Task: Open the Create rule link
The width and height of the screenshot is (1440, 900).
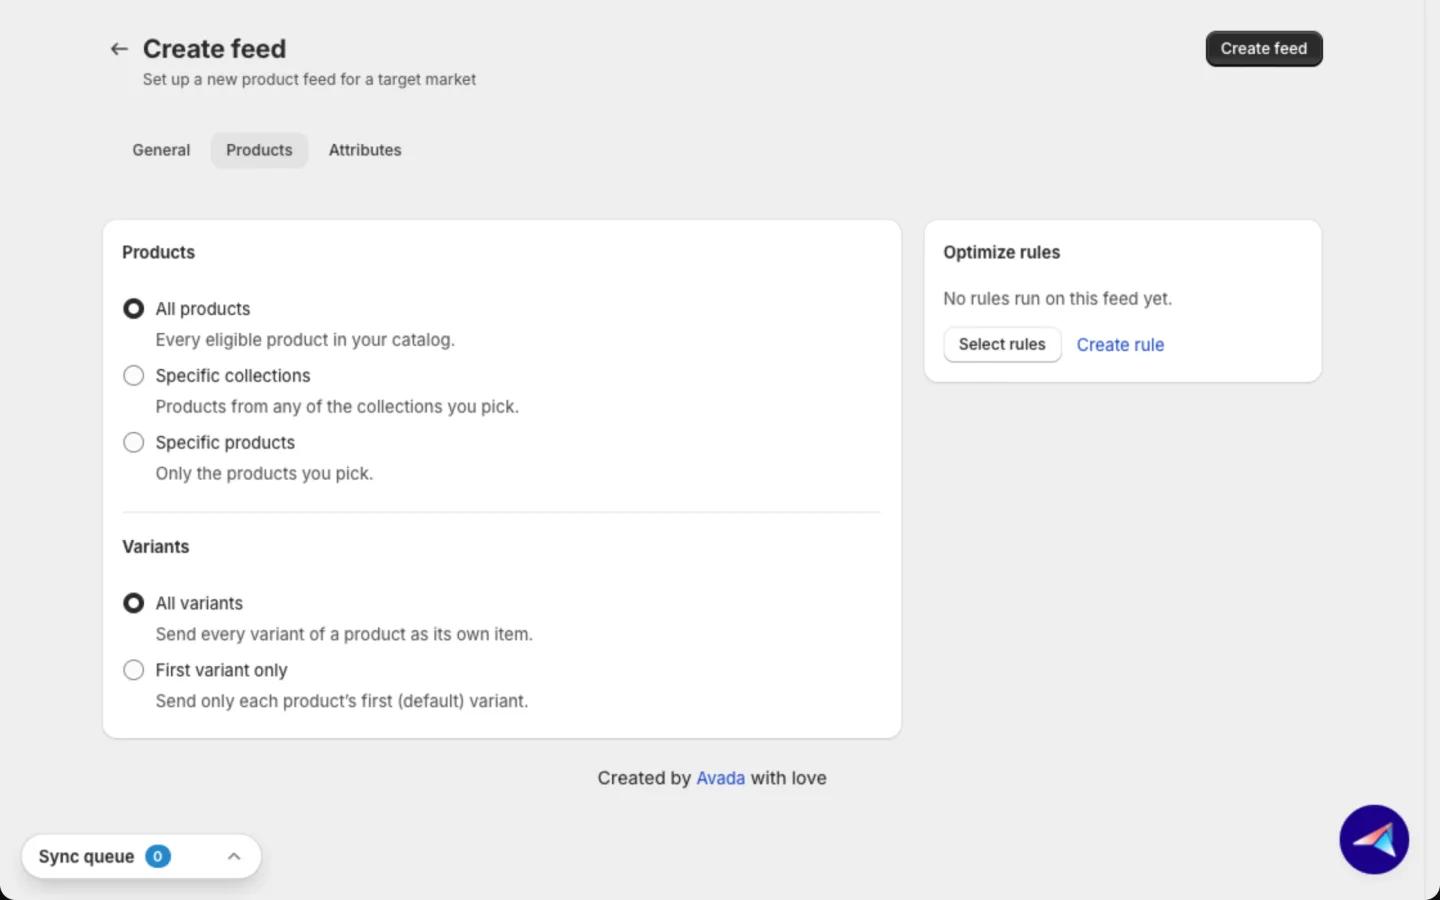Action: (x=1120, y=345)
